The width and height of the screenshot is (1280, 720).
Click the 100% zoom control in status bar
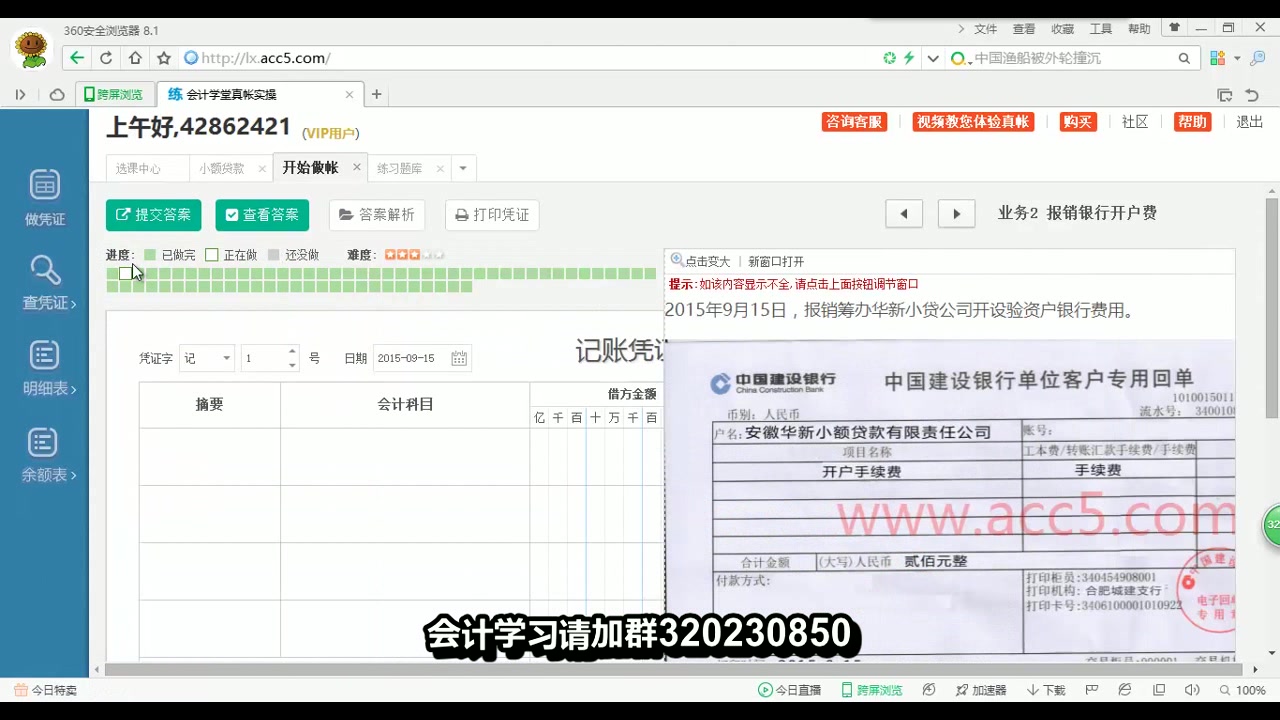(x=1243, y=690)
